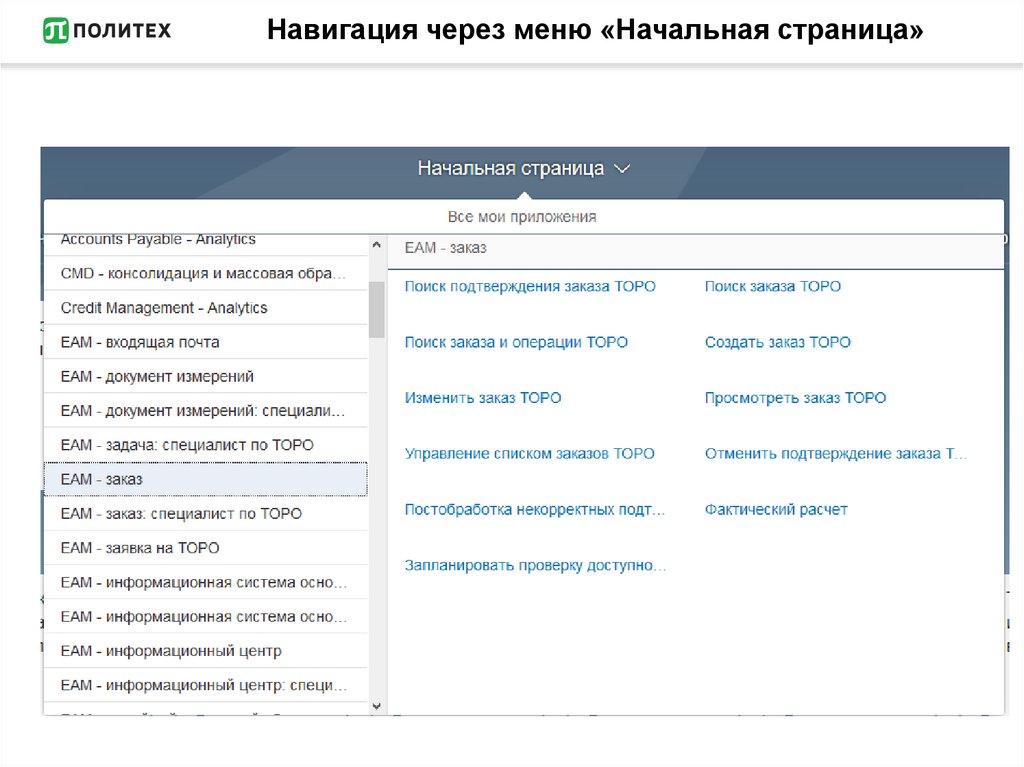Select EAM - задача: специалист по ТОРО
Image resolution: width=1024 pixels, height=767 pixels.
pyautogui.click(x=187, y=445)
